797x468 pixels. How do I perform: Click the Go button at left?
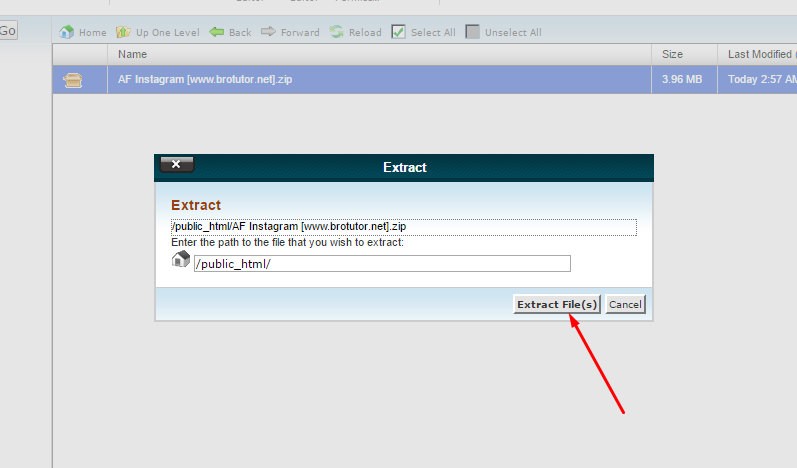point(8,30)
